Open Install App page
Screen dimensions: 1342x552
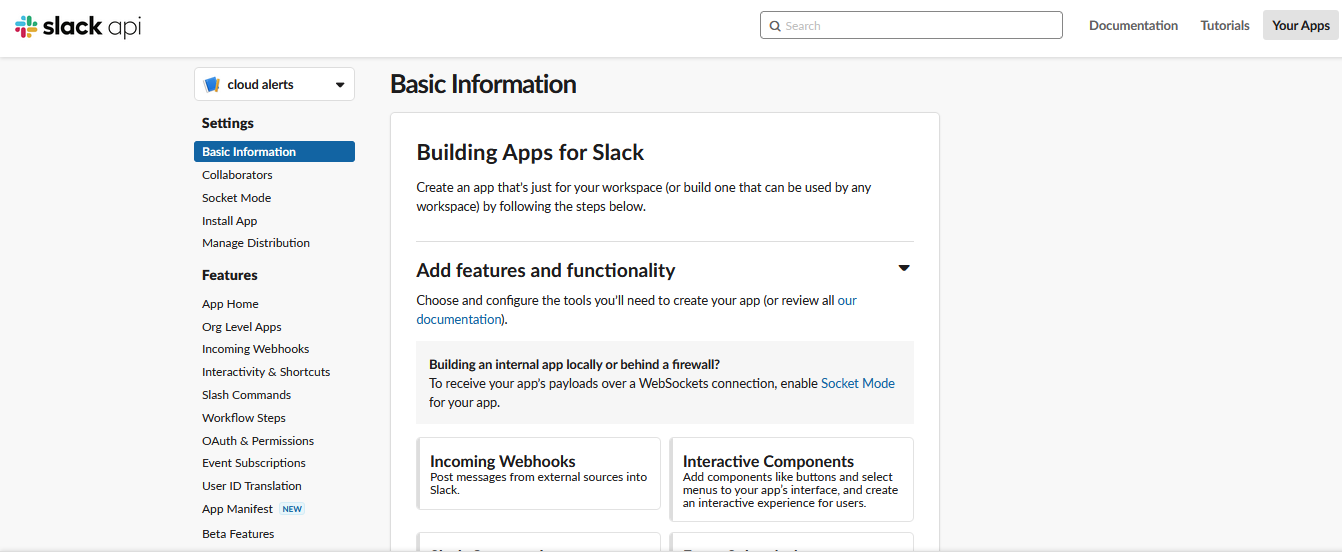pyautogui.click(x=229, y=221)
